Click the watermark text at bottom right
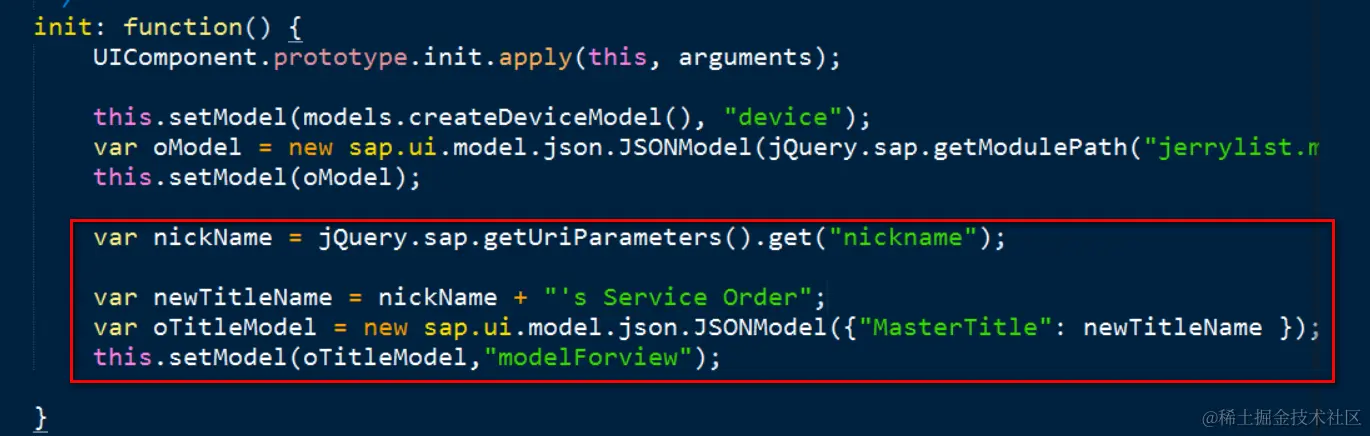 (1280, 416)
